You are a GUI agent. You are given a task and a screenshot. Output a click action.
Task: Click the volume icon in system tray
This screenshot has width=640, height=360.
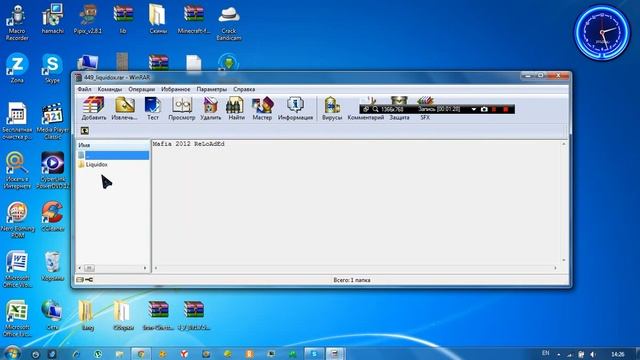593,354
